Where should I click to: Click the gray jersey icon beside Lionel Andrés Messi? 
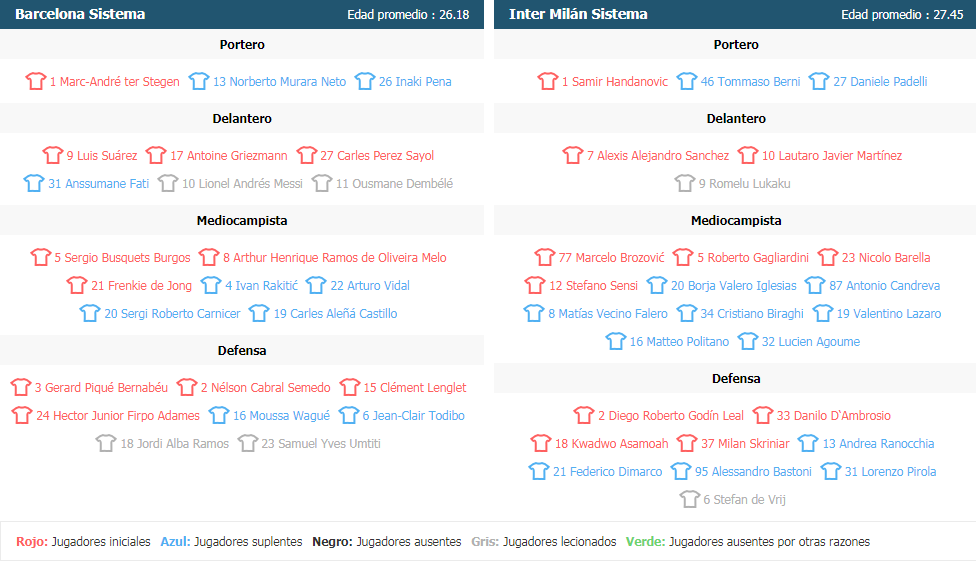pyautogui.click(x=167, y=184)
